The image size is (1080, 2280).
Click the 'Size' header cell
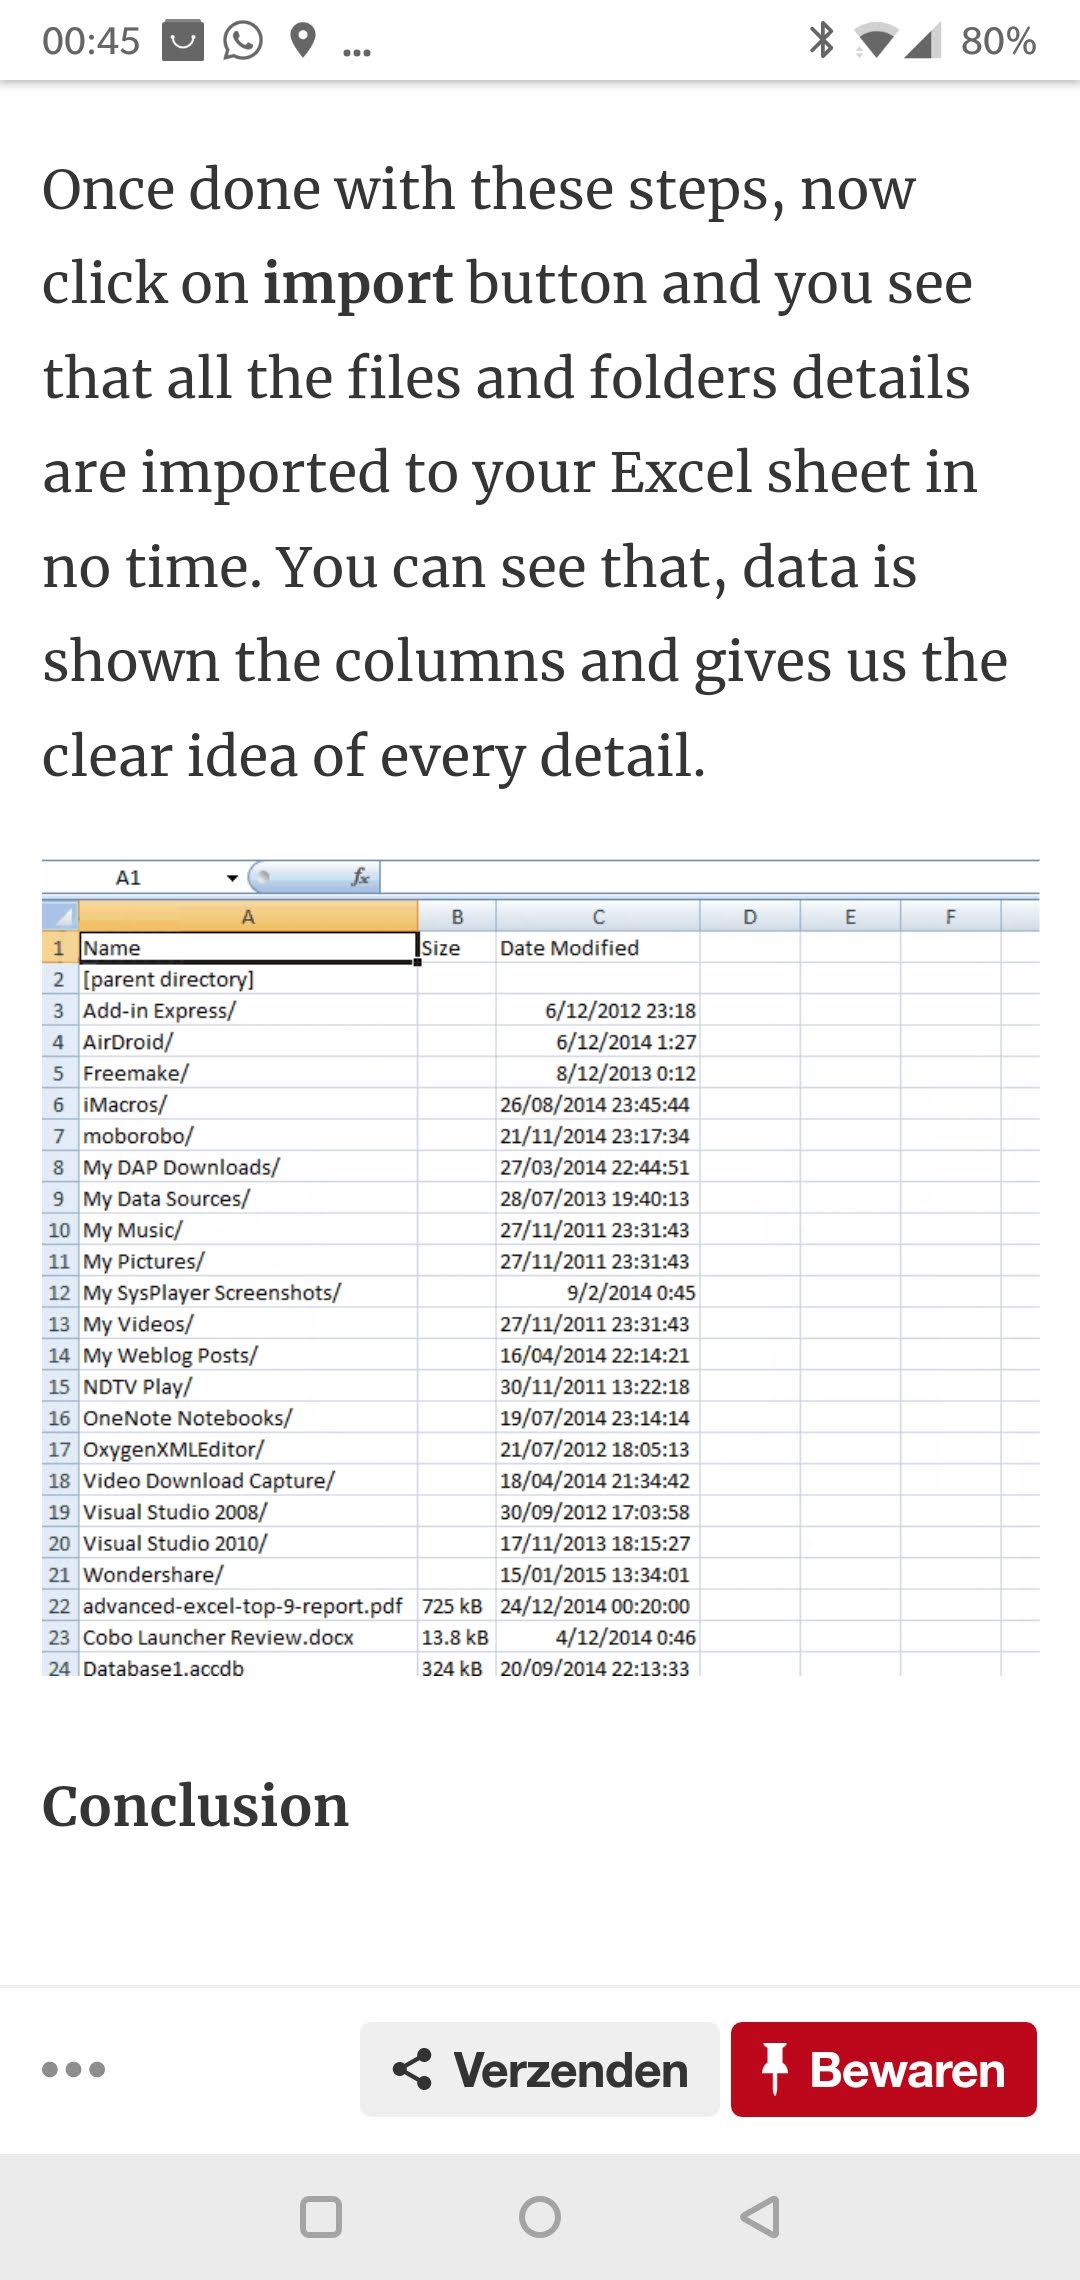point(457,948)
